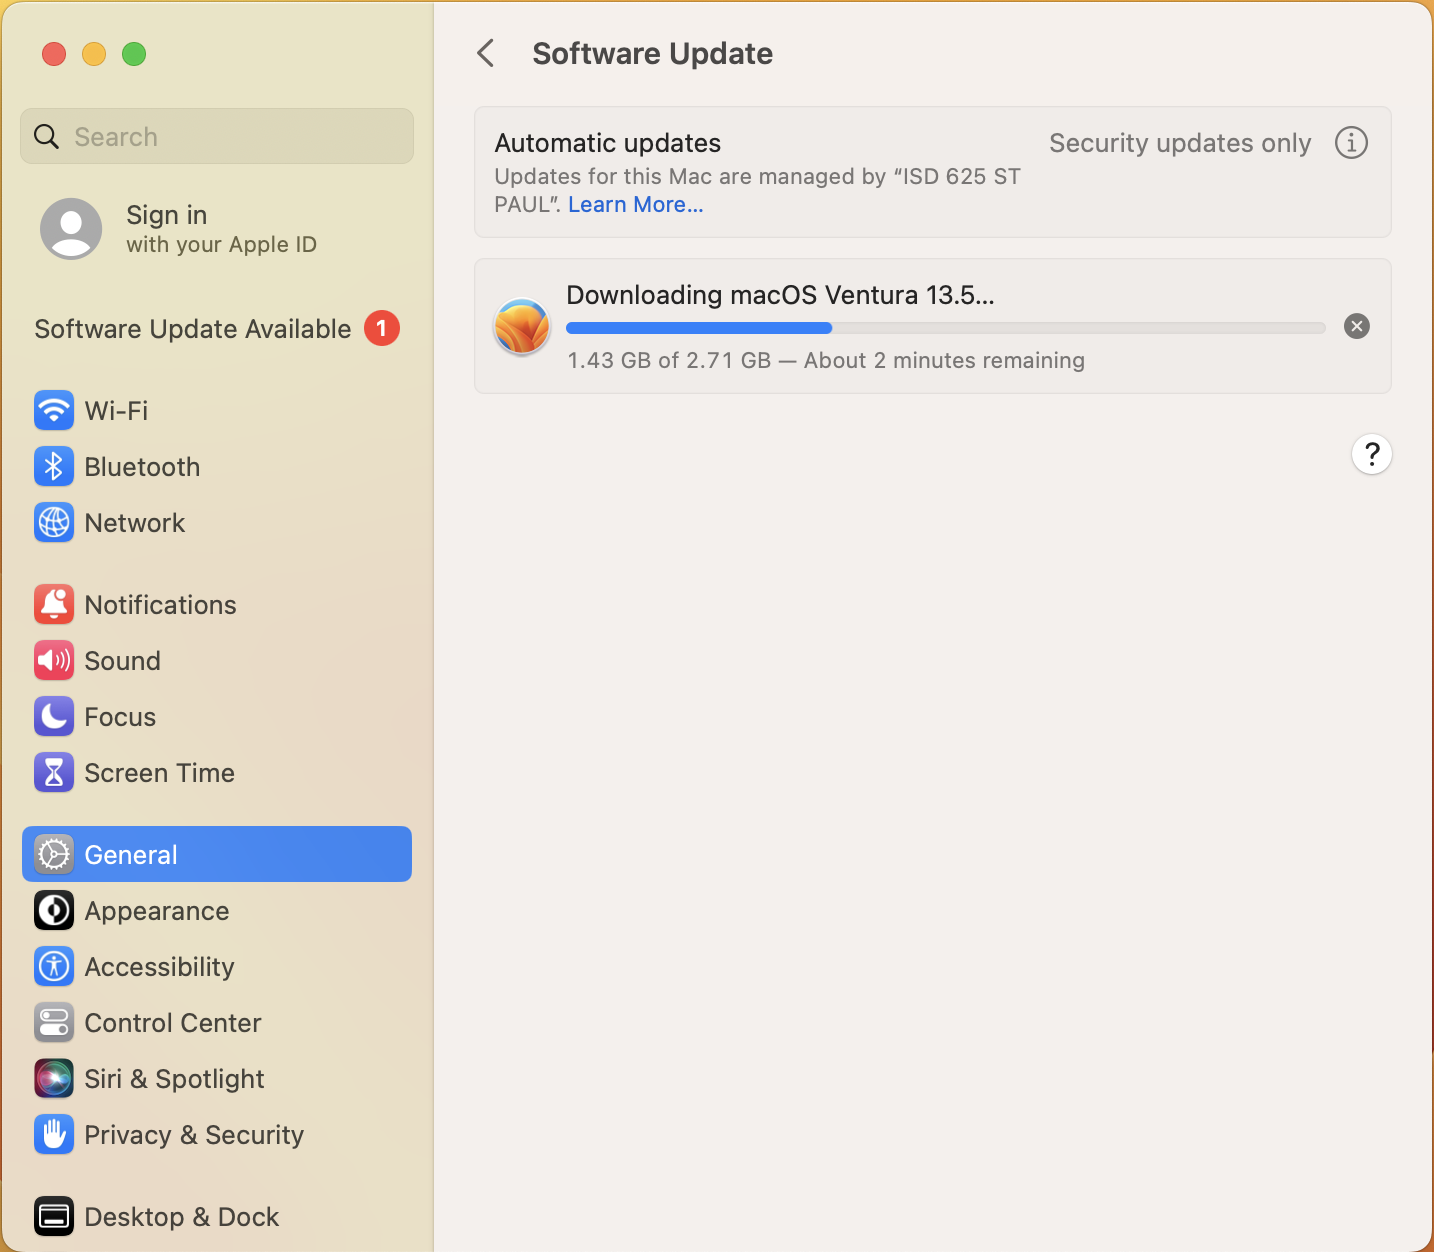Click the 1.43 GB of 2.71 GB status
Screen dimensions: 1434x1252
[826, 360]
